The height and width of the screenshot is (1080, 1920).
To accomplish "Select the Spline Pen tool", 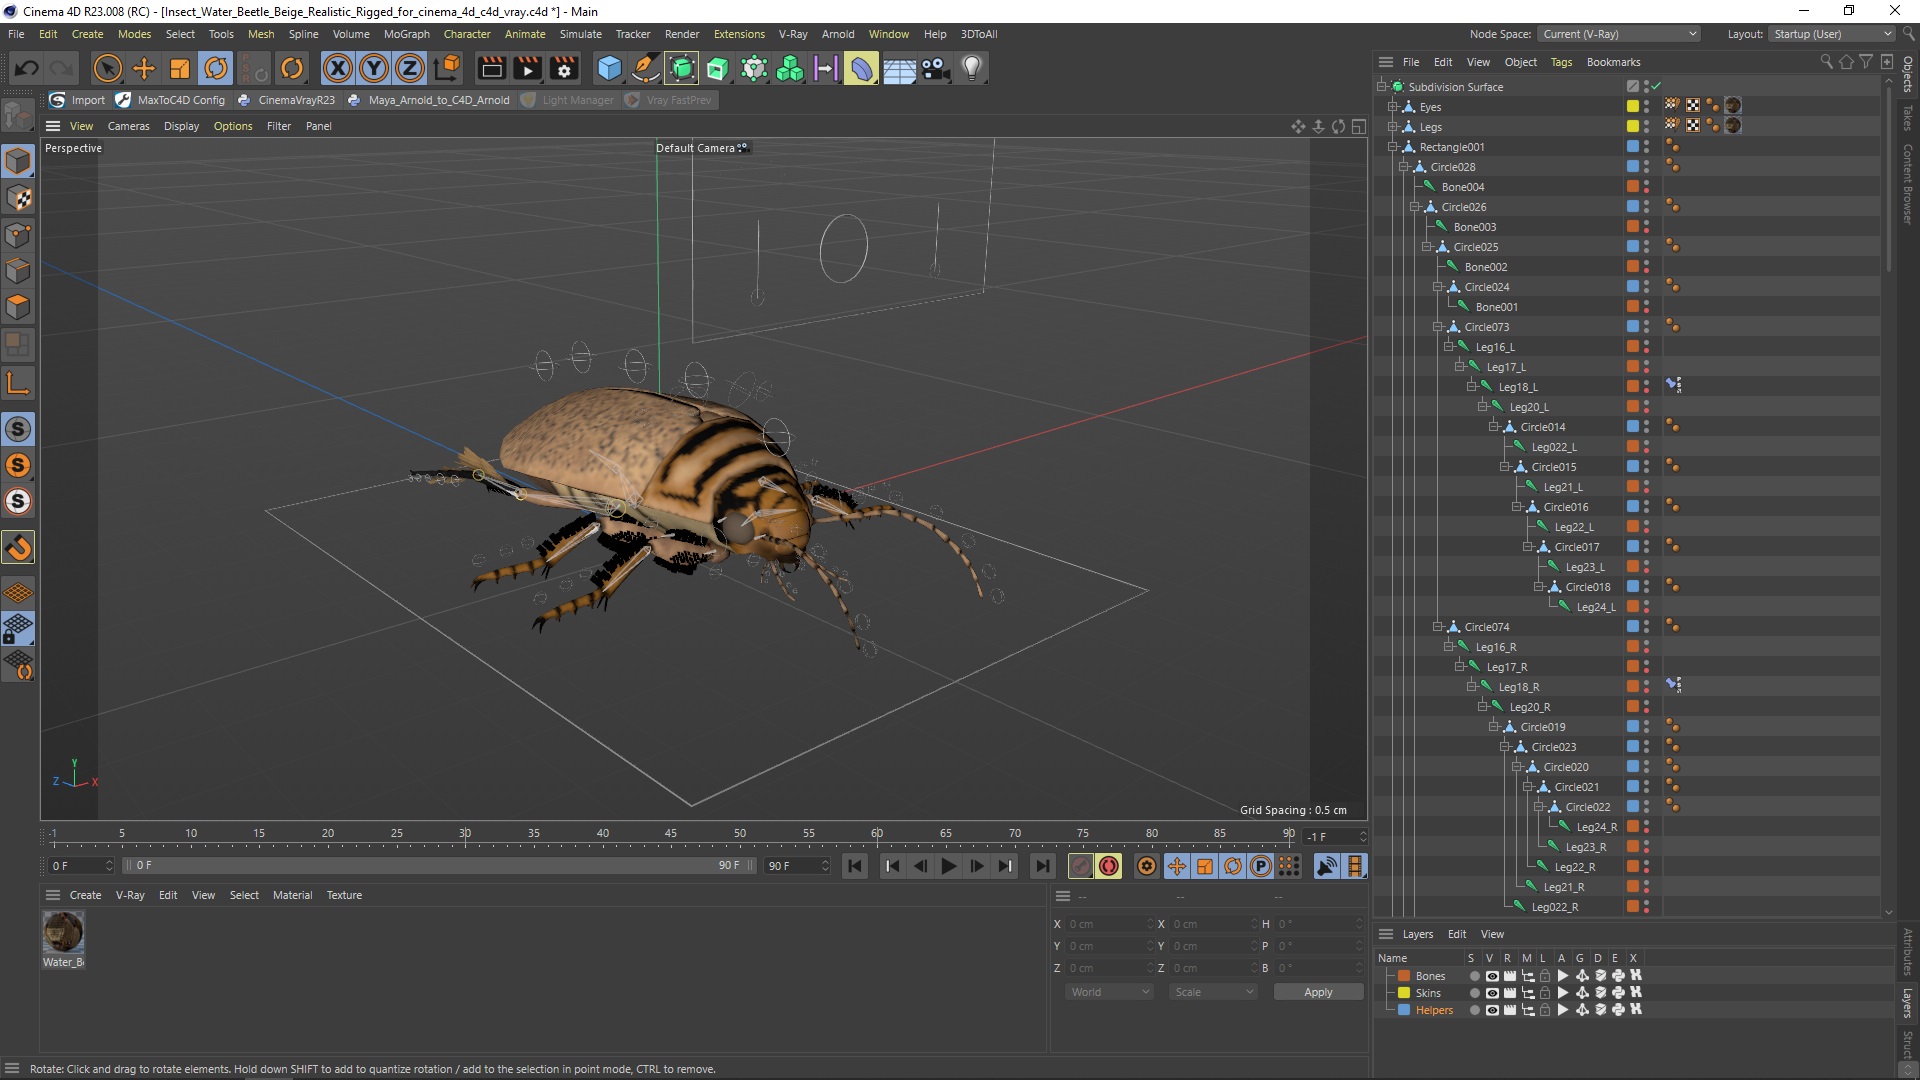I will pyautogui.click(x=646, y=68).
